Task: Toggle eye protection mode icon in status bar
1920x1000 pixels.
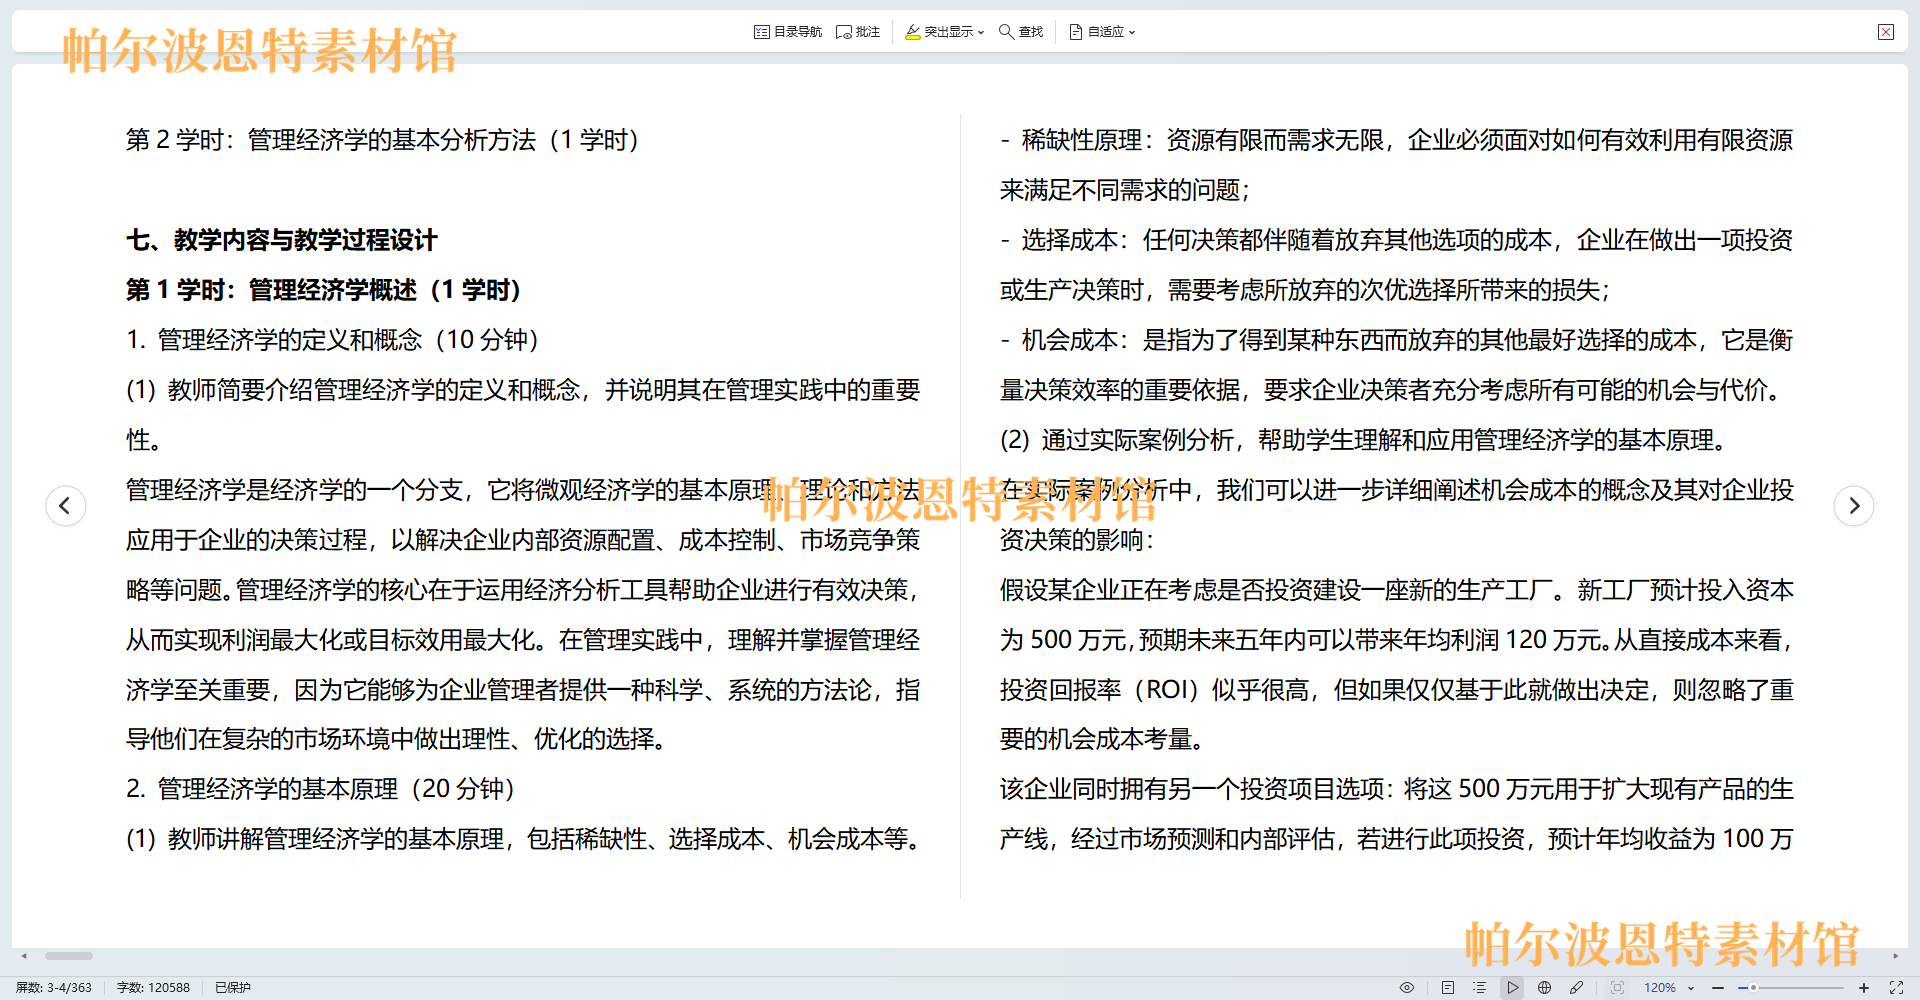Action: (1407, 987)
